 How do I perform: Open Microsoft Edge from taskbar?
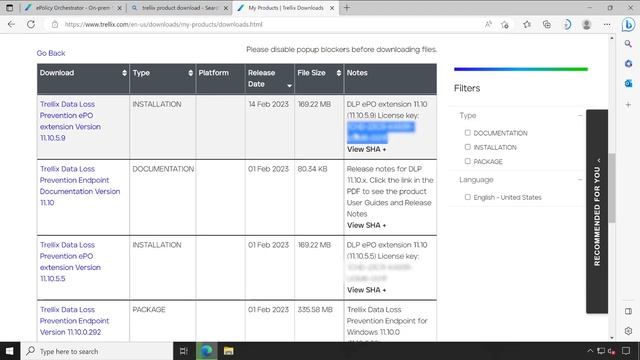[x=206, y=351]
